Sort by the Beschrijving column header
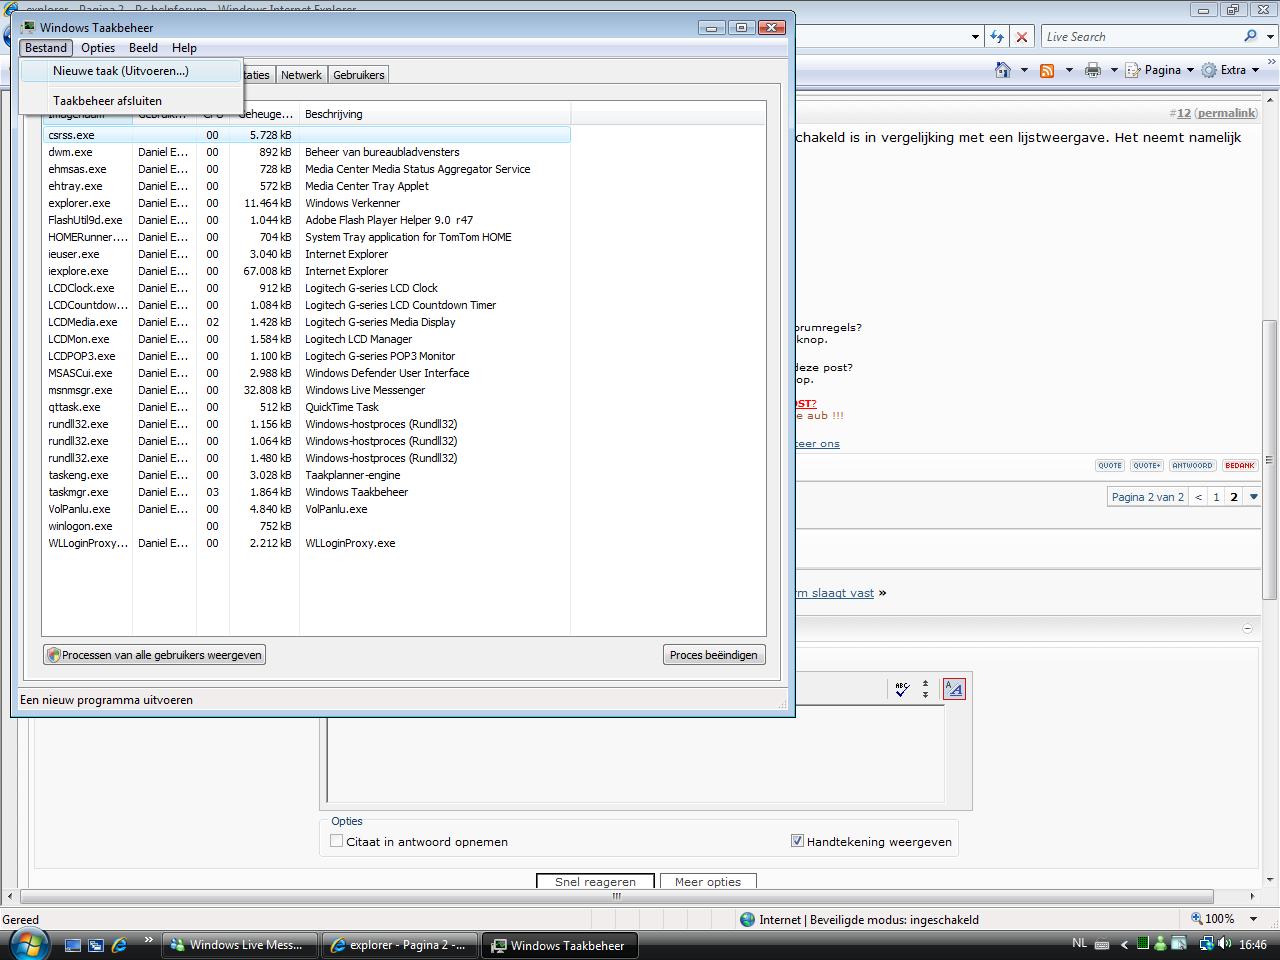The image size is (1280, 960). [x=435, y=114]
